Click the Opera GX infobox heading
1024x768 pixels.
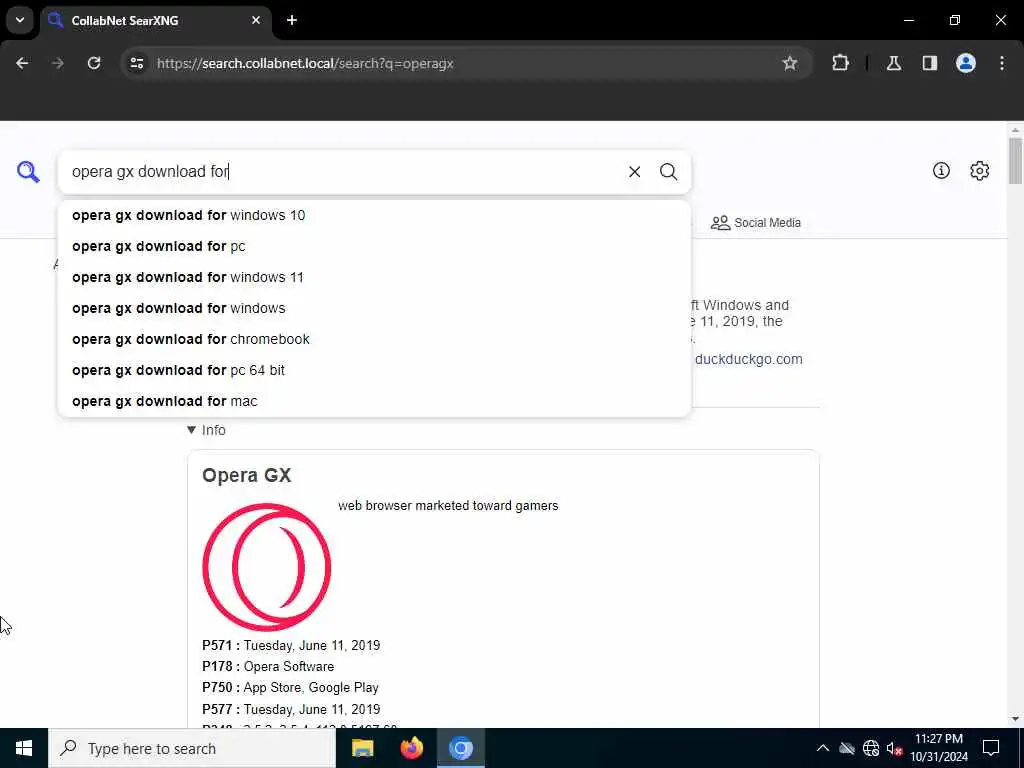coord(246,475)
